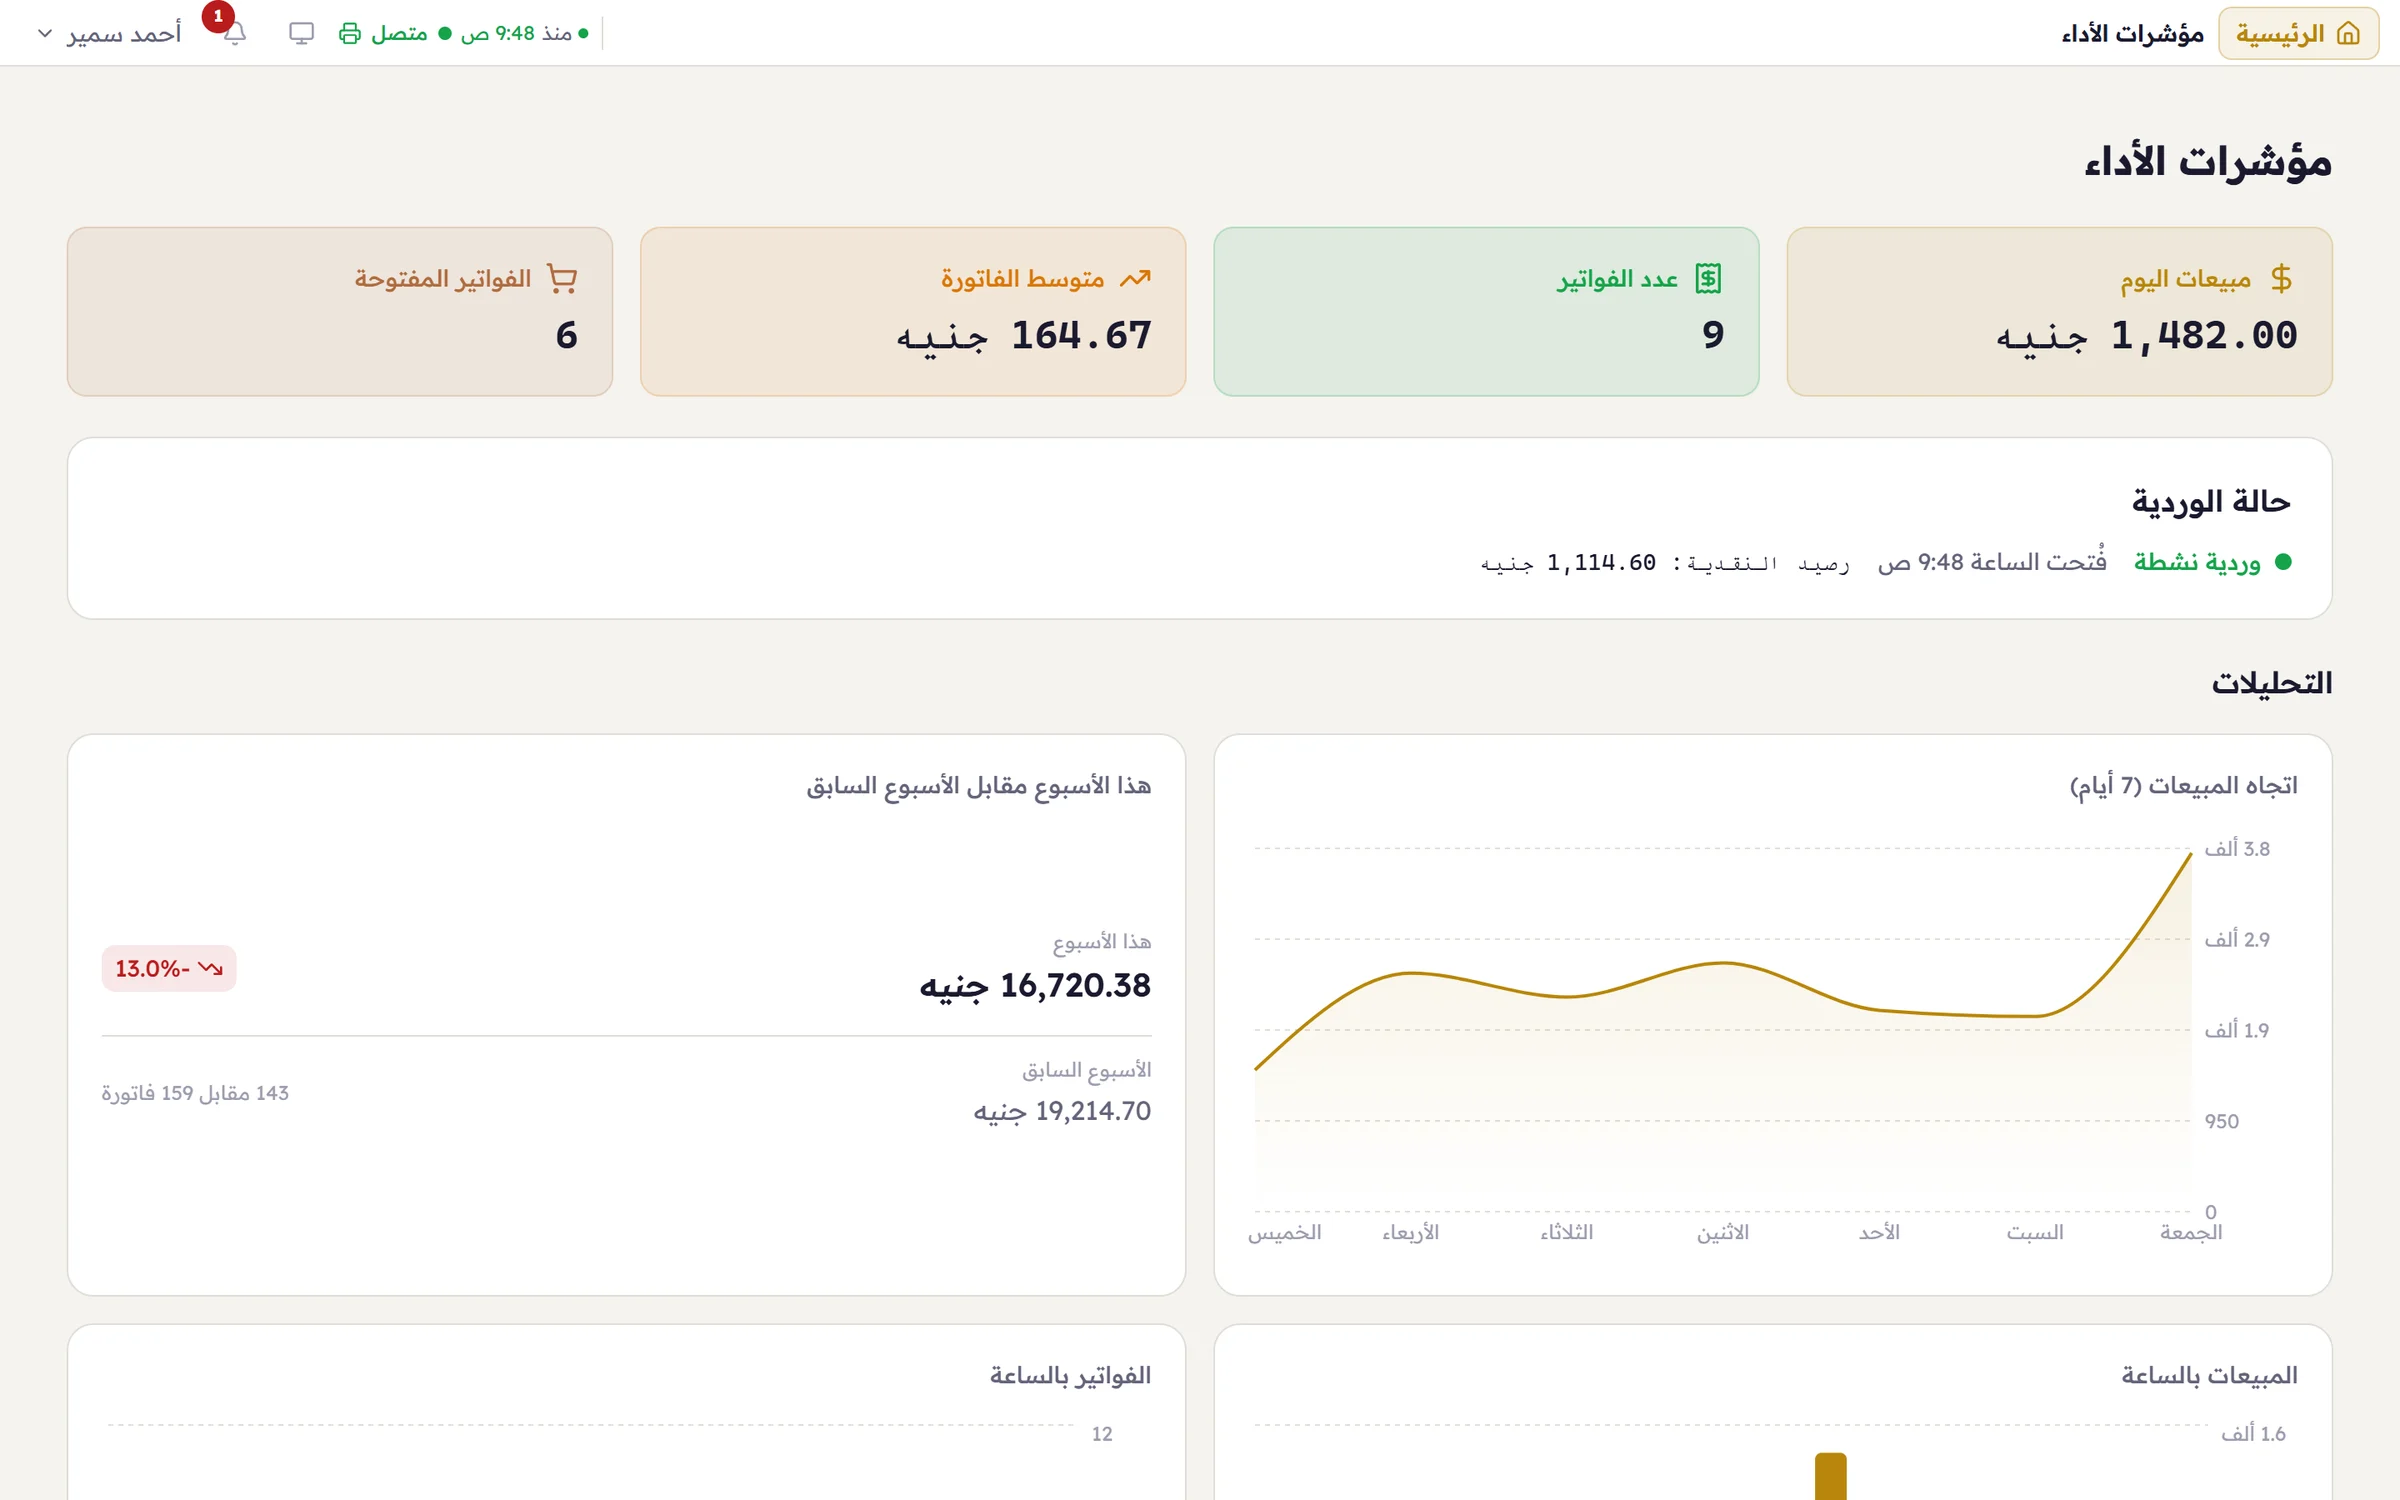Viewport: 2400px width, 1500px height.
Task: Click the downward trend icon in -13.0% badge
Action: click(x=210, y=968)
